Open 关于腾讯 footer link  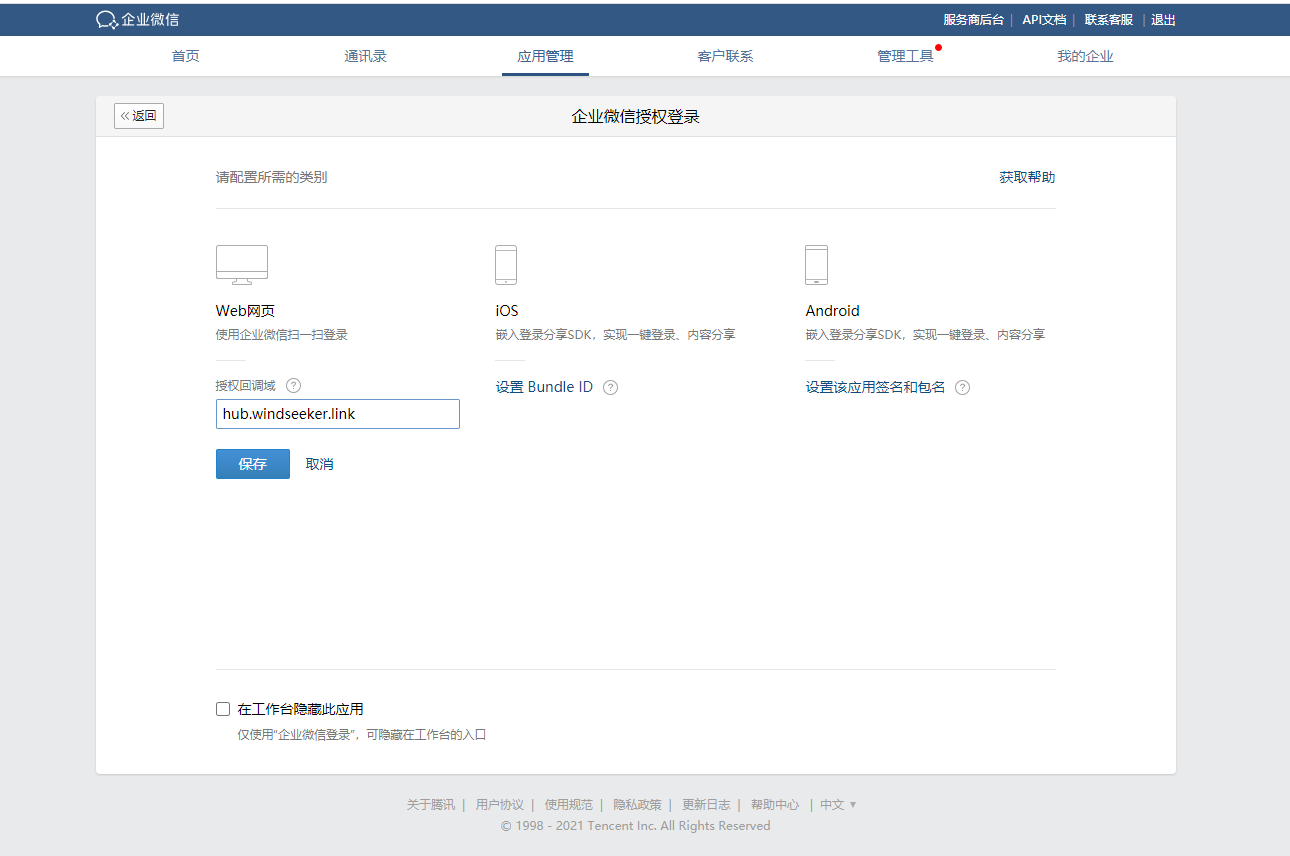pos(430,805)
